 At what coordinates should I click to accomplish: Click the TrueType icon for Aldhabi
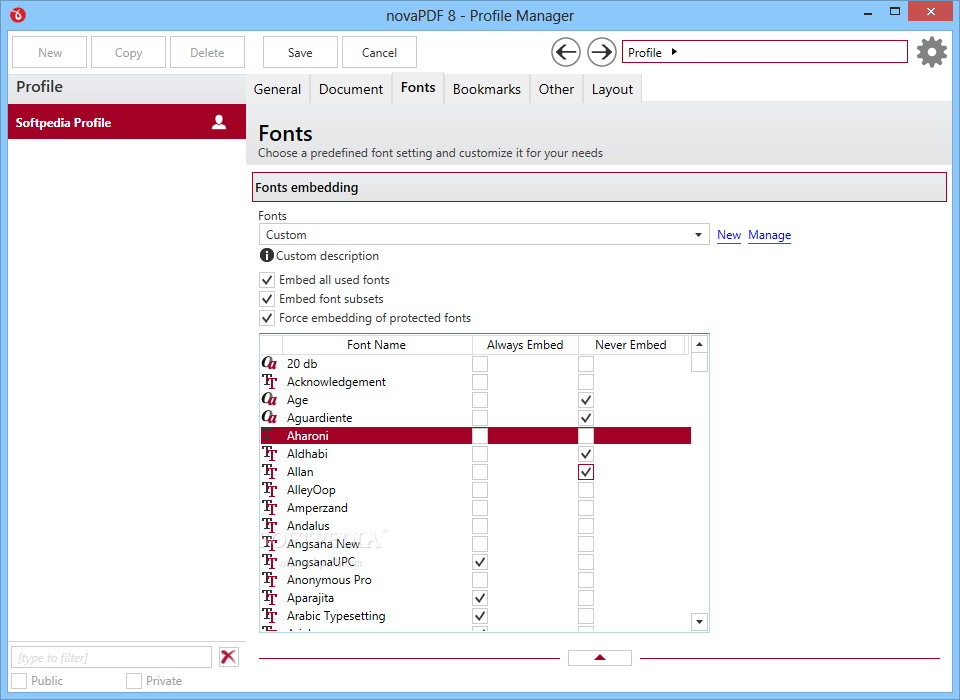[269, 453]
